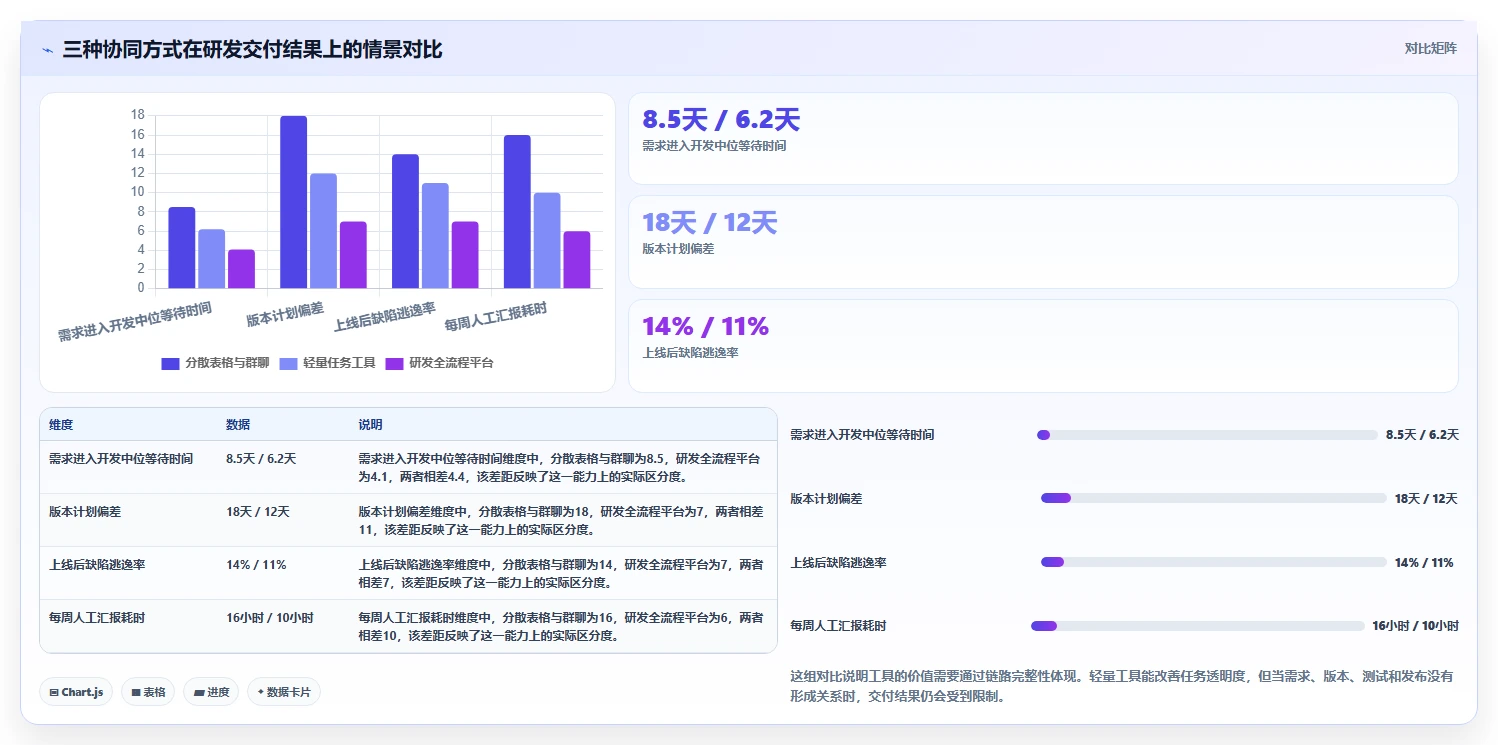This screenshot has width=1498, height=745.
Task: Open the 14% / 11% data card
Action: tap(1043, 345)
